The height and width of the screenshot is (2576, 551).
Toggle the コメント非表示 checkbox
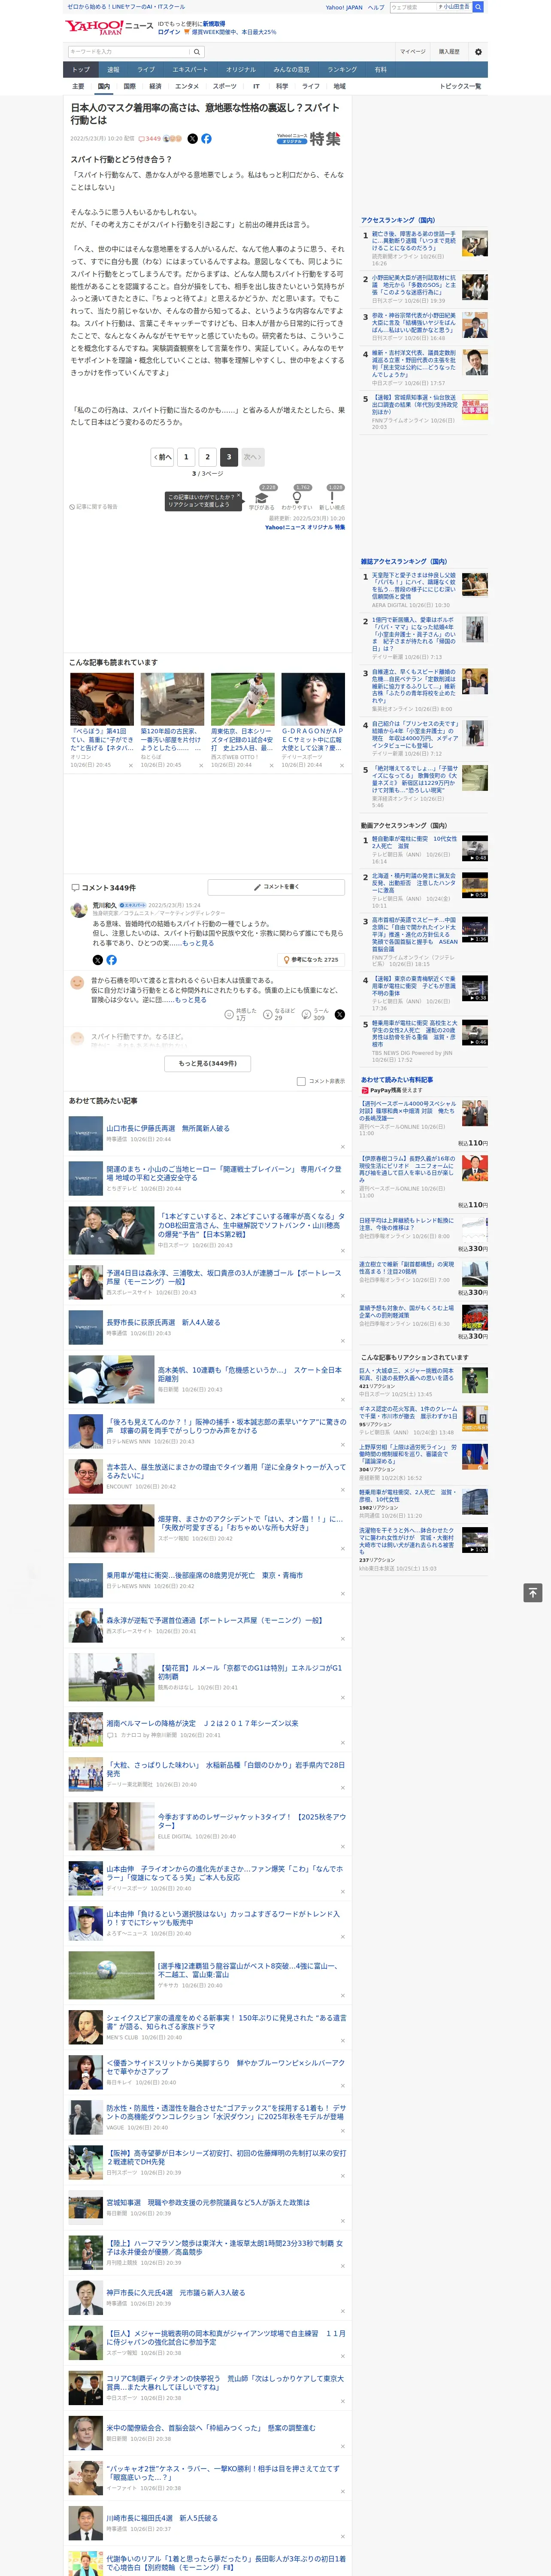point(301,1081)
